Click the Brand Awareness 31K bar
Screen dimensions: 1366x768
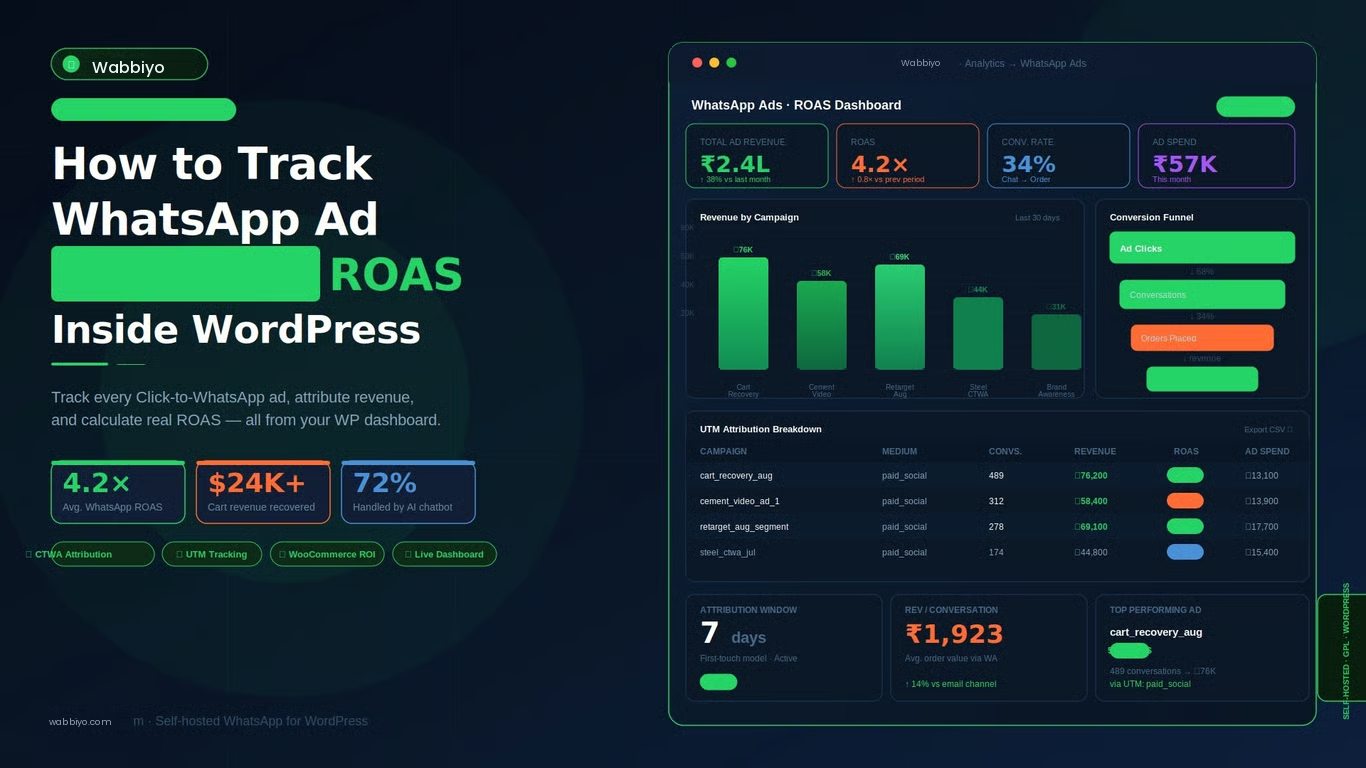(x=1056, y=342)
